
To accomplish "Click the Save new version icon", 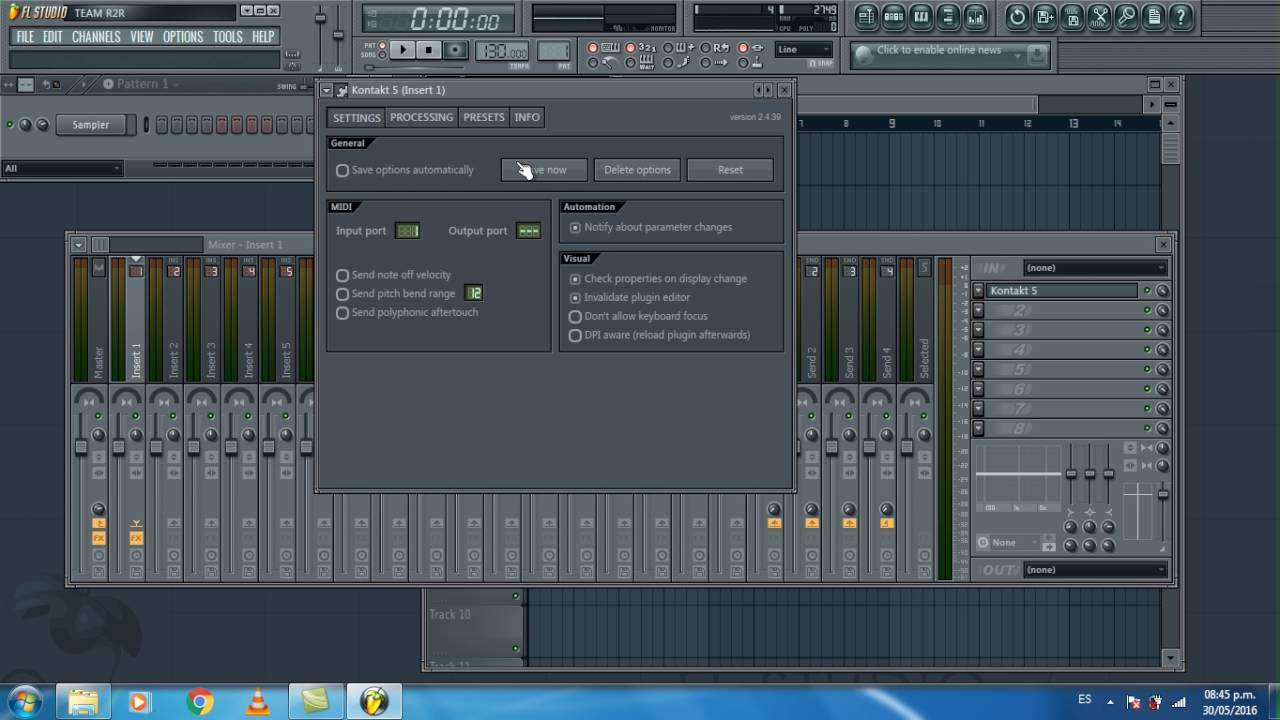I will pyautogui.click(x=1045, y=16).
